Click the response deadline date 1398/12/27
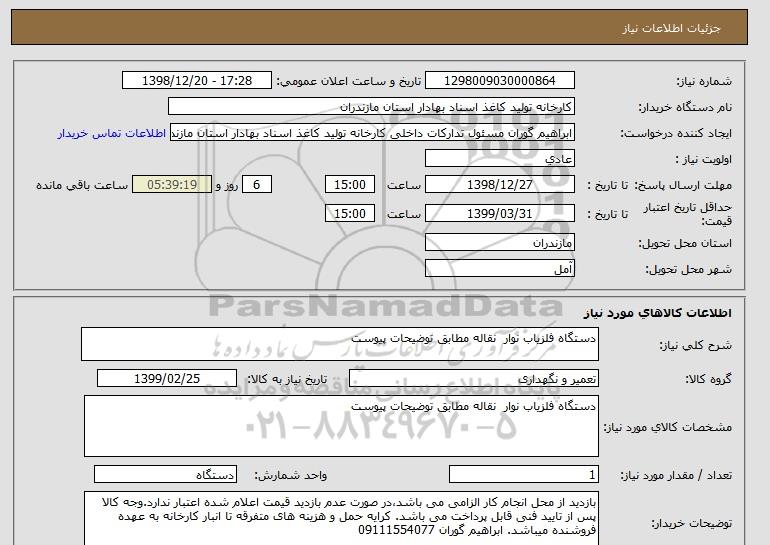Screen dimensions: 770x545 pyautogui.click(x=500, y=185)
